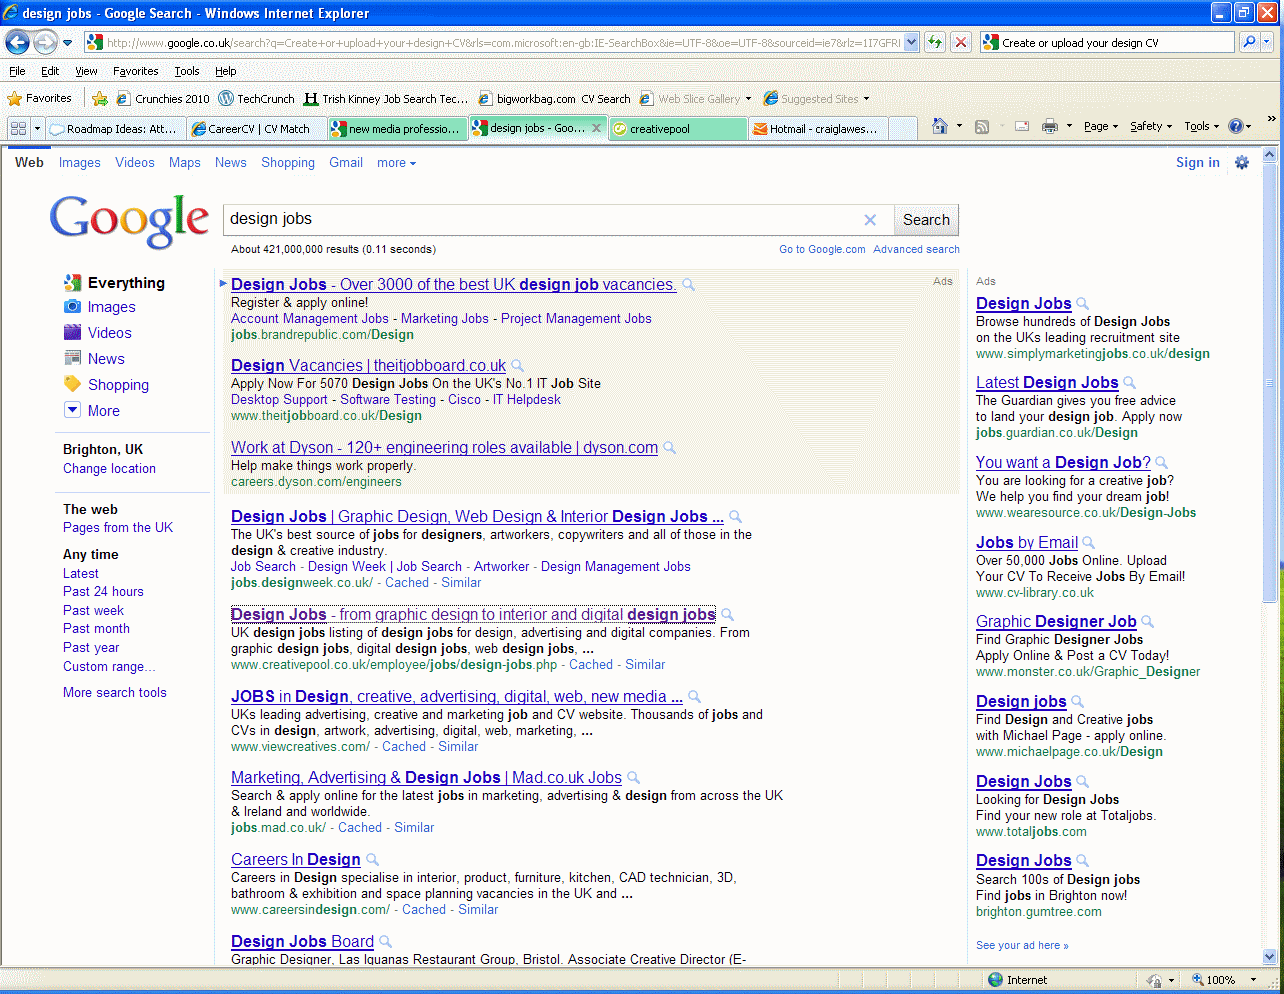Click the Sign in link
The image size is (1284, 994).
1197,162
